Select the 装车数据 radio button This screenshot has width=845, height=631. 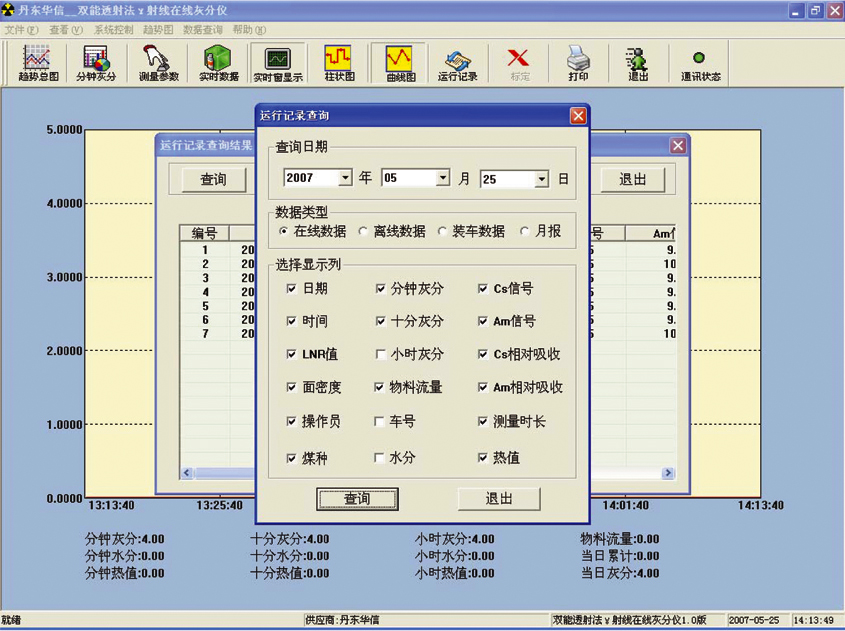click(x=442, y=231)
